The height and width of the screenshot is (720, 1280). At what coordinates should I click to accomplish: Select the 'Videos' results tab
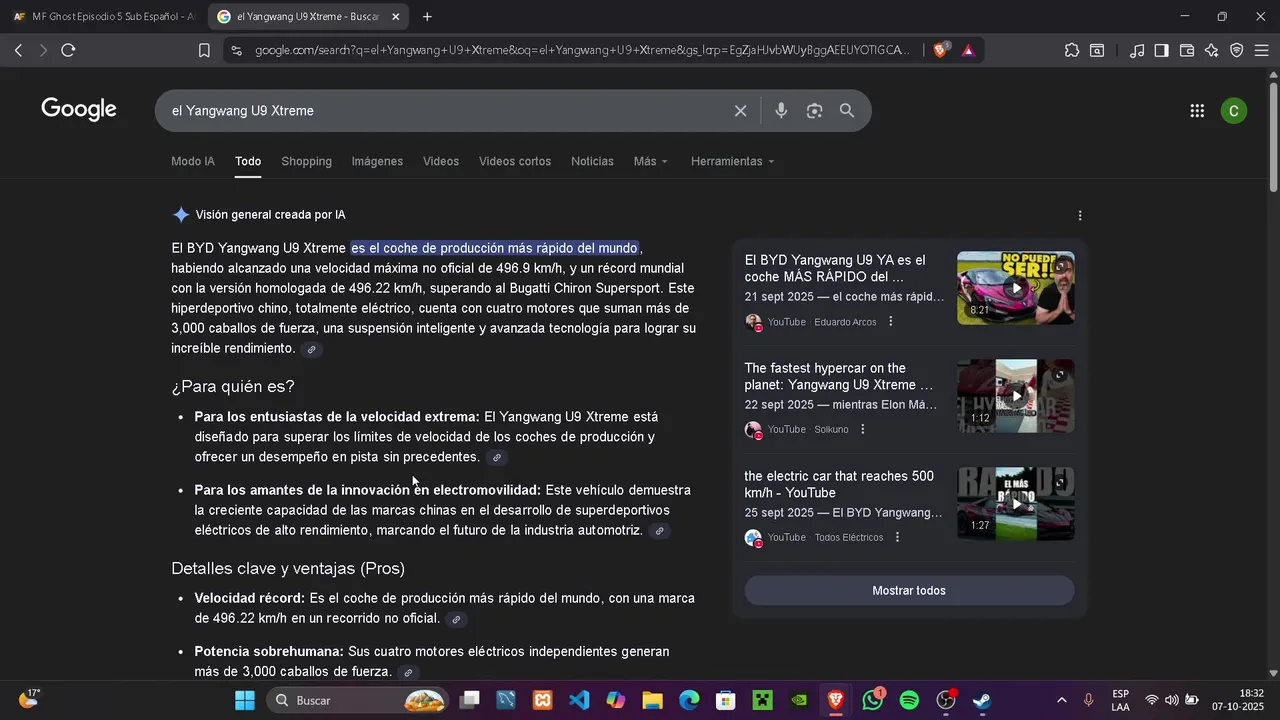pyautogui.click(x=441, y=161)
